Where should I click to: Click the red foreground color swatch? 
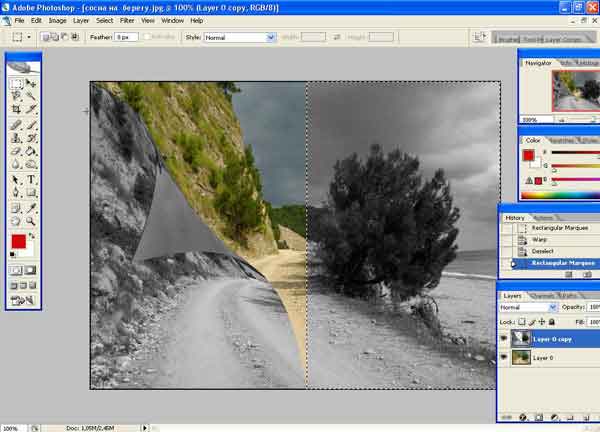[x=18, y=241]
